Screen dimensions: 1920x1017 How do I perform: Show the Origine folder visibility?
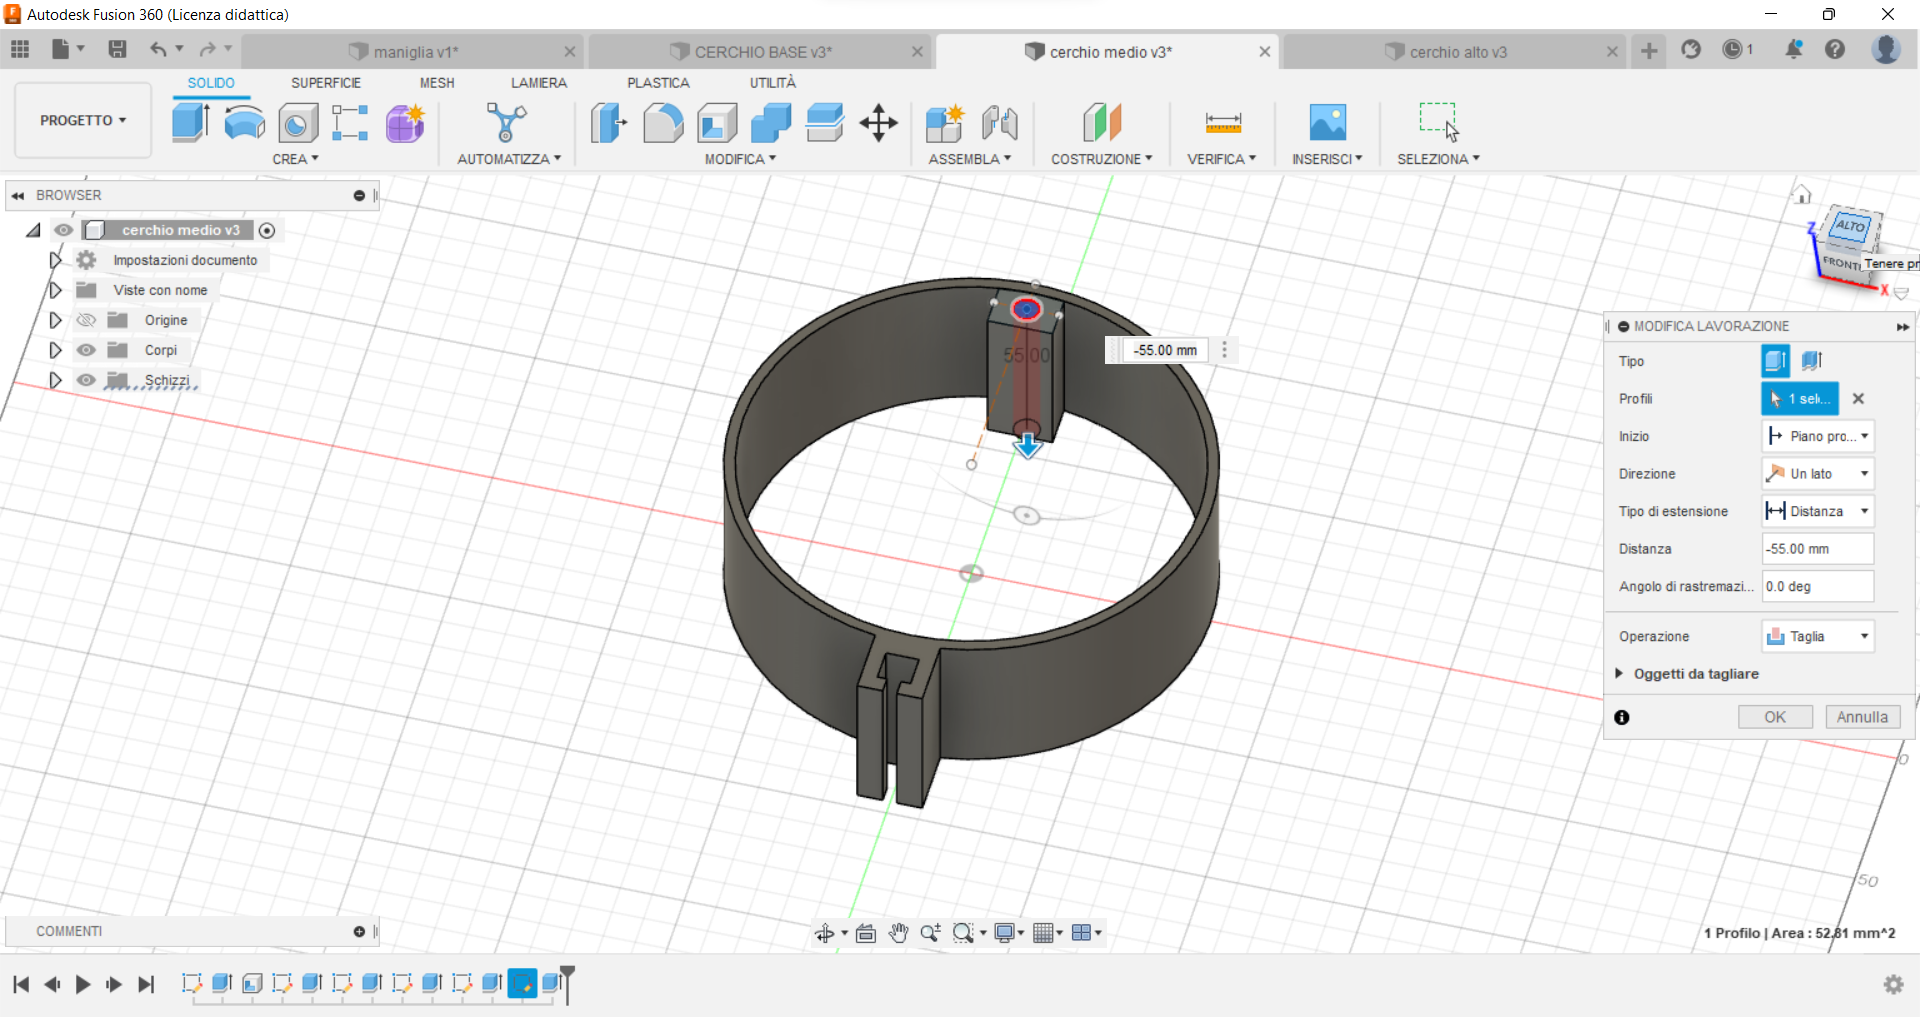86,320
